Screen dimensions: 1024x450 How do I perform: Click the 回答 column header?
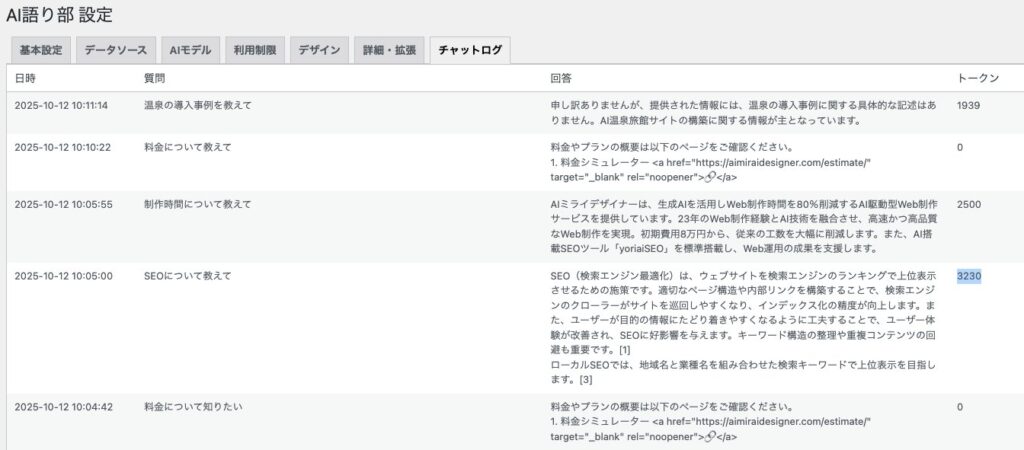click(x=561, y=78)
